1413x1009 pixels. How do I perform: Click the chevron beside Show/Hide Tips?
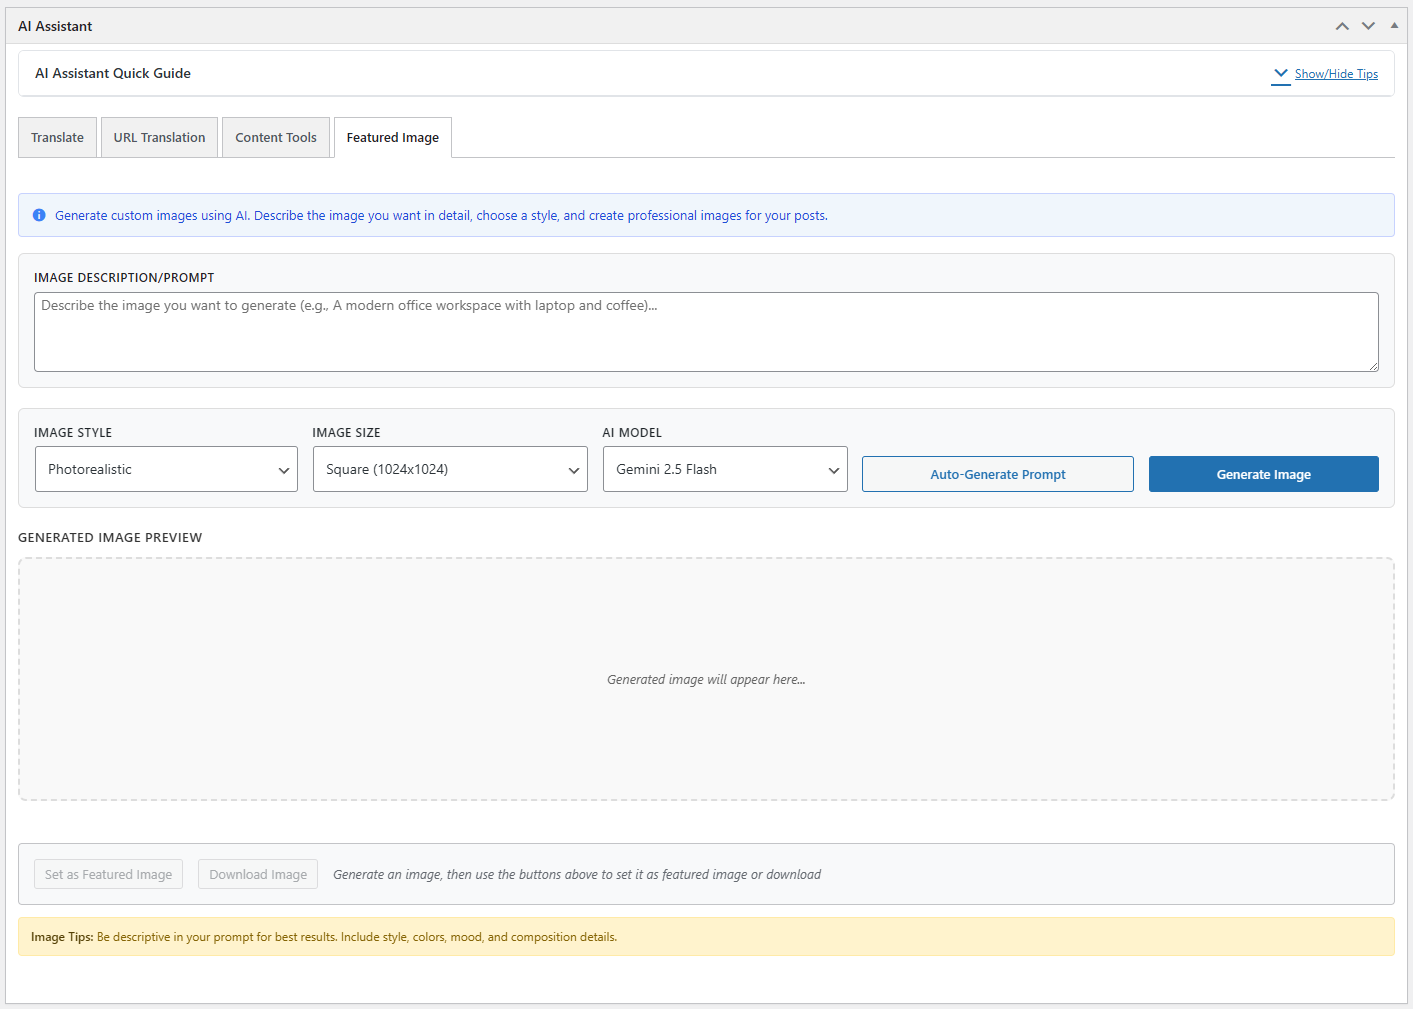[1281, 74]
